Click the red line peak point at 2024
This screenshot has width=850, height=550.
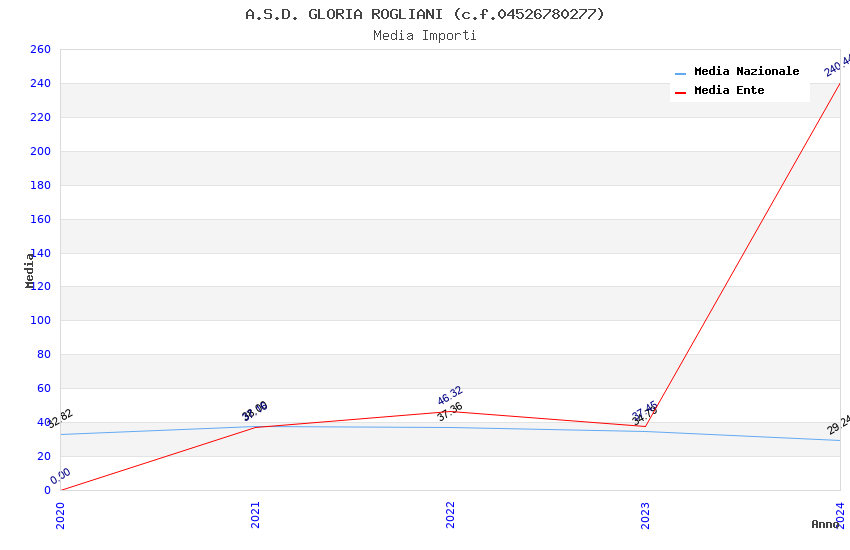pyautogui.click(x=840, y=83)
